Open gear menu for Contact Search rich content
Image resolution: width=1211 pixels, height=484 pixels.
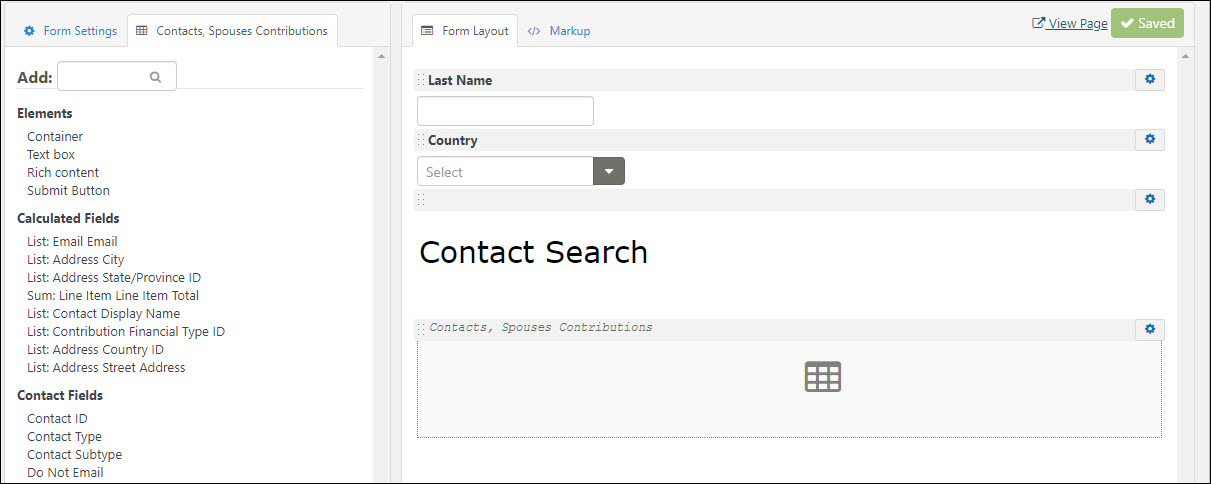(x=1149, y=200)
